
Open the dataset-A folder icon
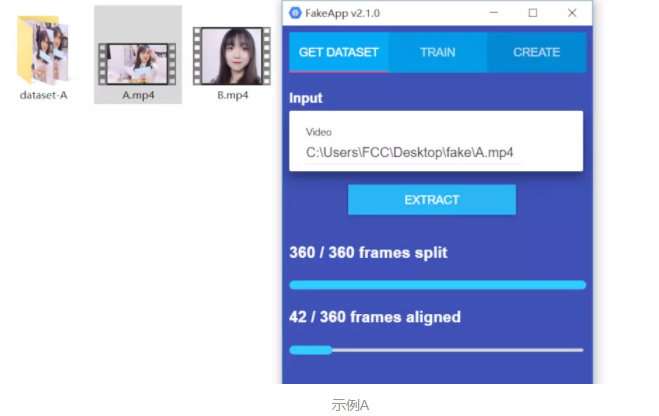[x=43, y=50]
